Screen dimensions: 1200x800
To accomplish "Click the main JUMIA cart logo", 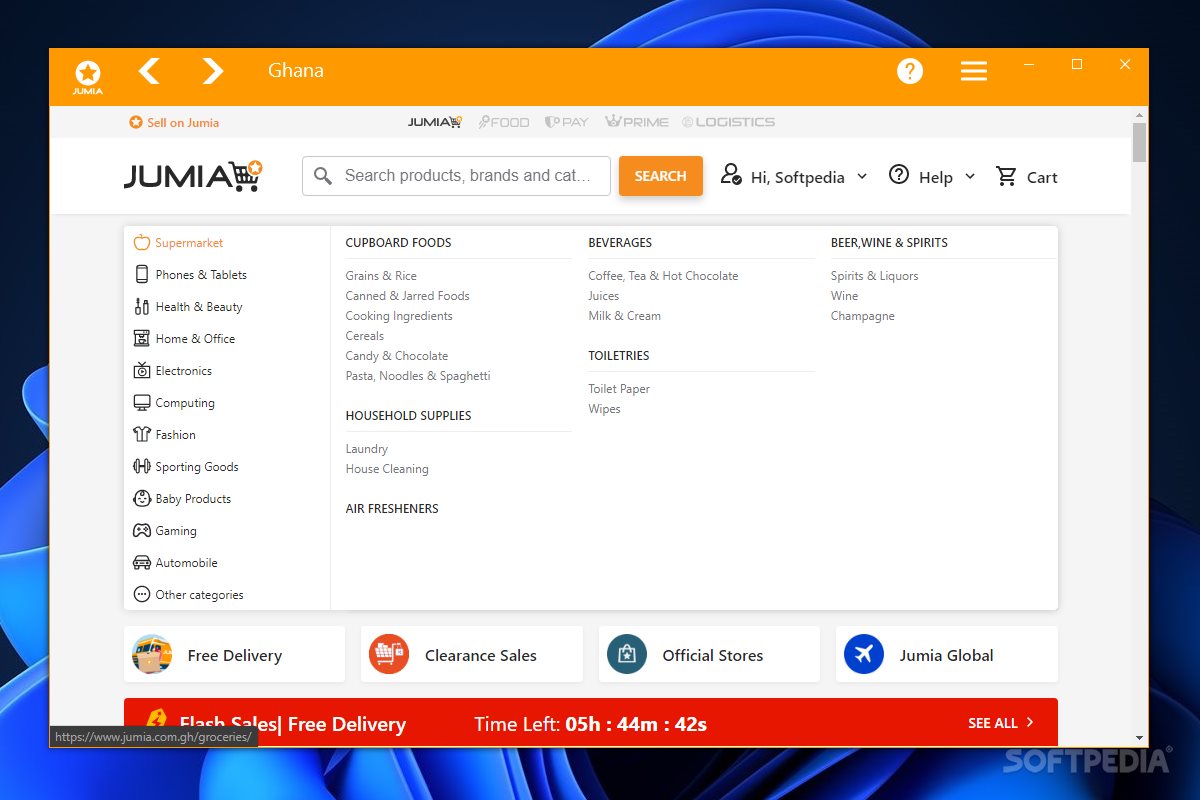I will tap(193, 176).
